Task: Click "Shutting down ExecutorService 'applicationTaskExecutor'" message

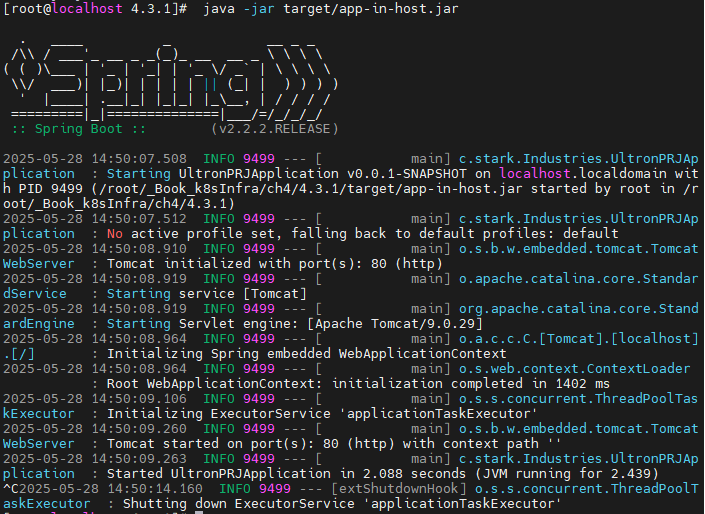Action: (343, 504)
